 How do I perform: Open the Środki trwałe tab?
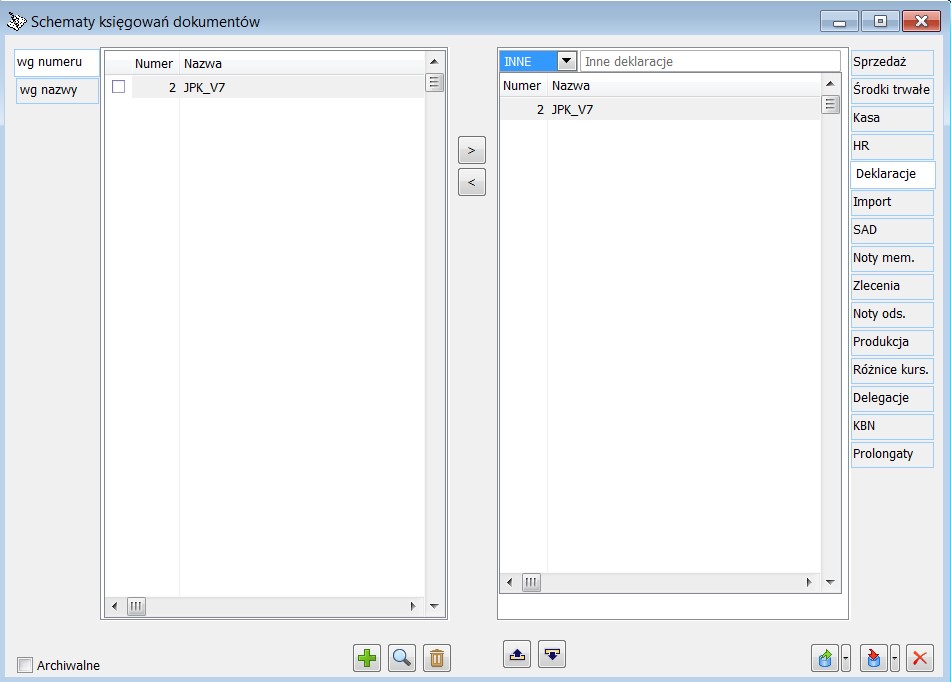(892, 90)
